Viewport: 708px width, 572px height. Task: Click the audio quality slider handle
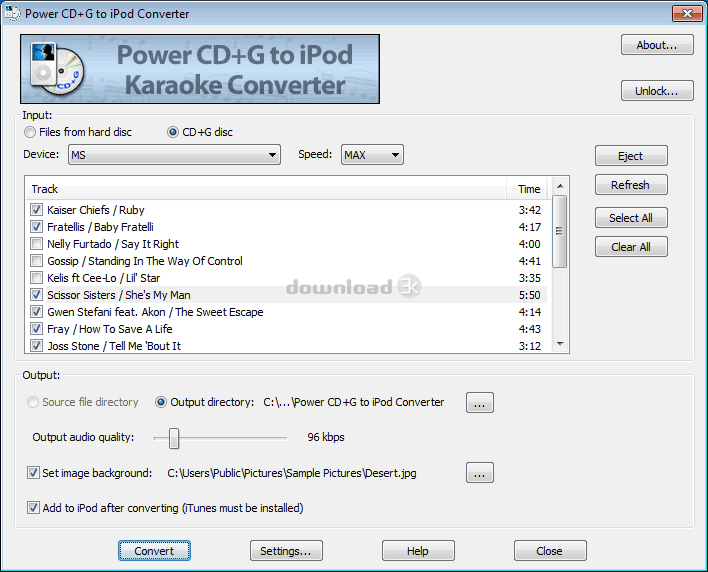[174, 438]
